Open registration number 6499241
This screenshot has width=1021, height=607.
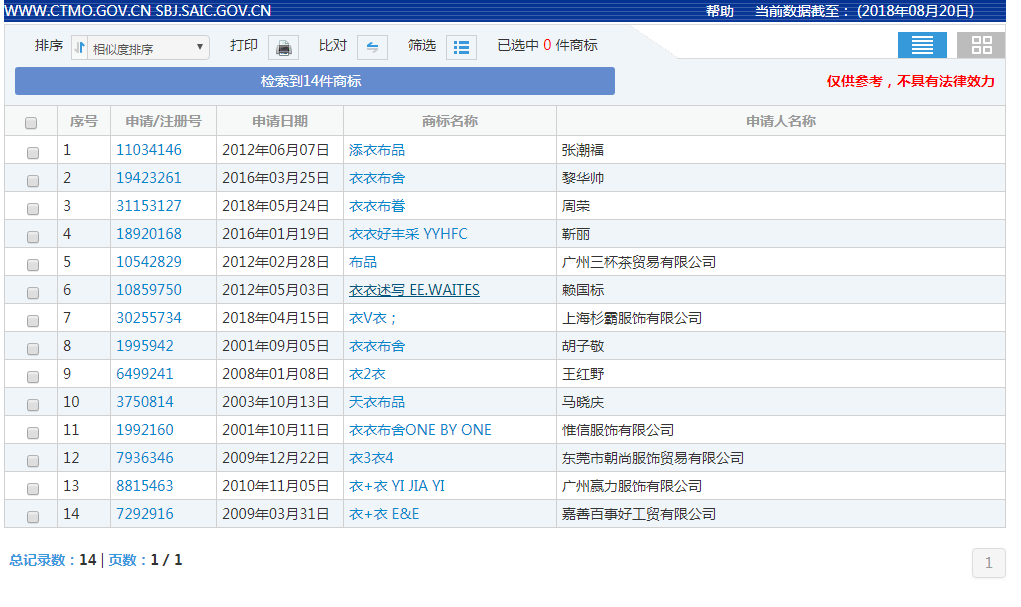click(145, 374)
